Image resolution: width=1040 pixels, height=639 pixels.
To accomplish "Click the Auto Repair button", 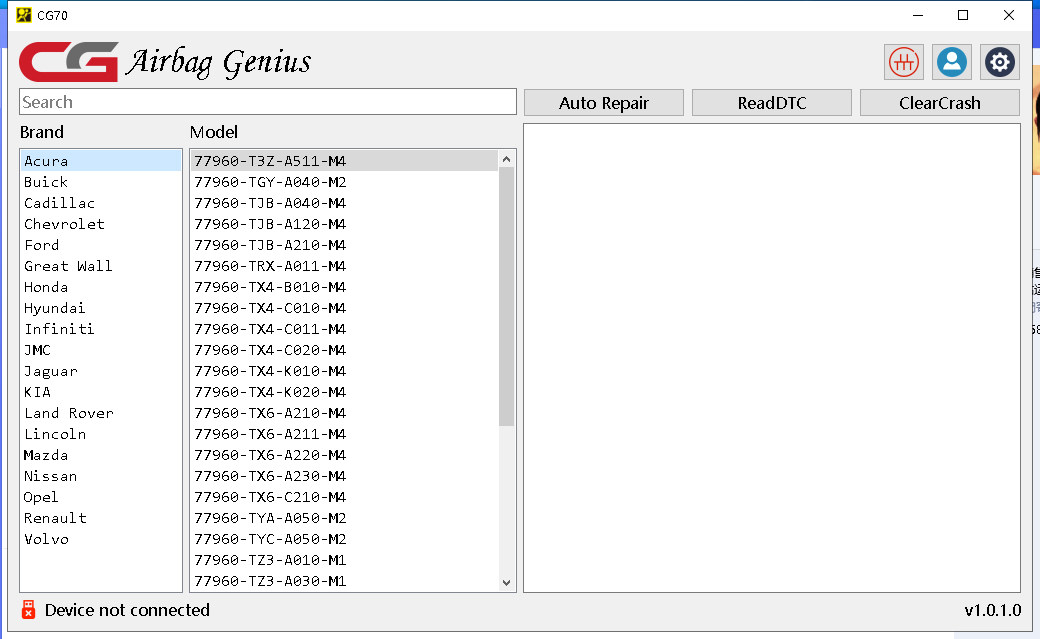I will (604, 103).
